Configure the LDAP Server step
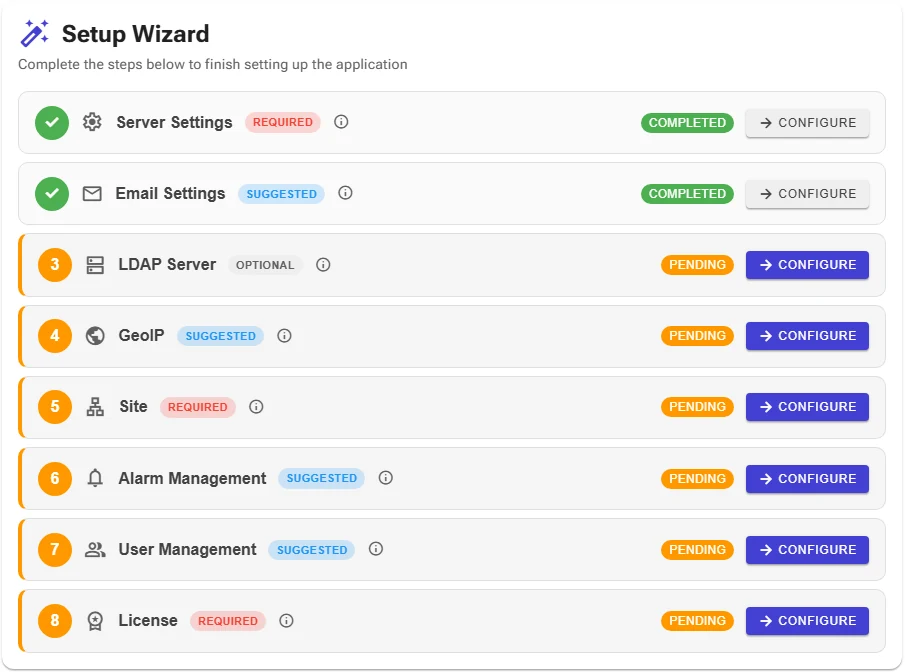905x672 pixels. coord(807,264)
